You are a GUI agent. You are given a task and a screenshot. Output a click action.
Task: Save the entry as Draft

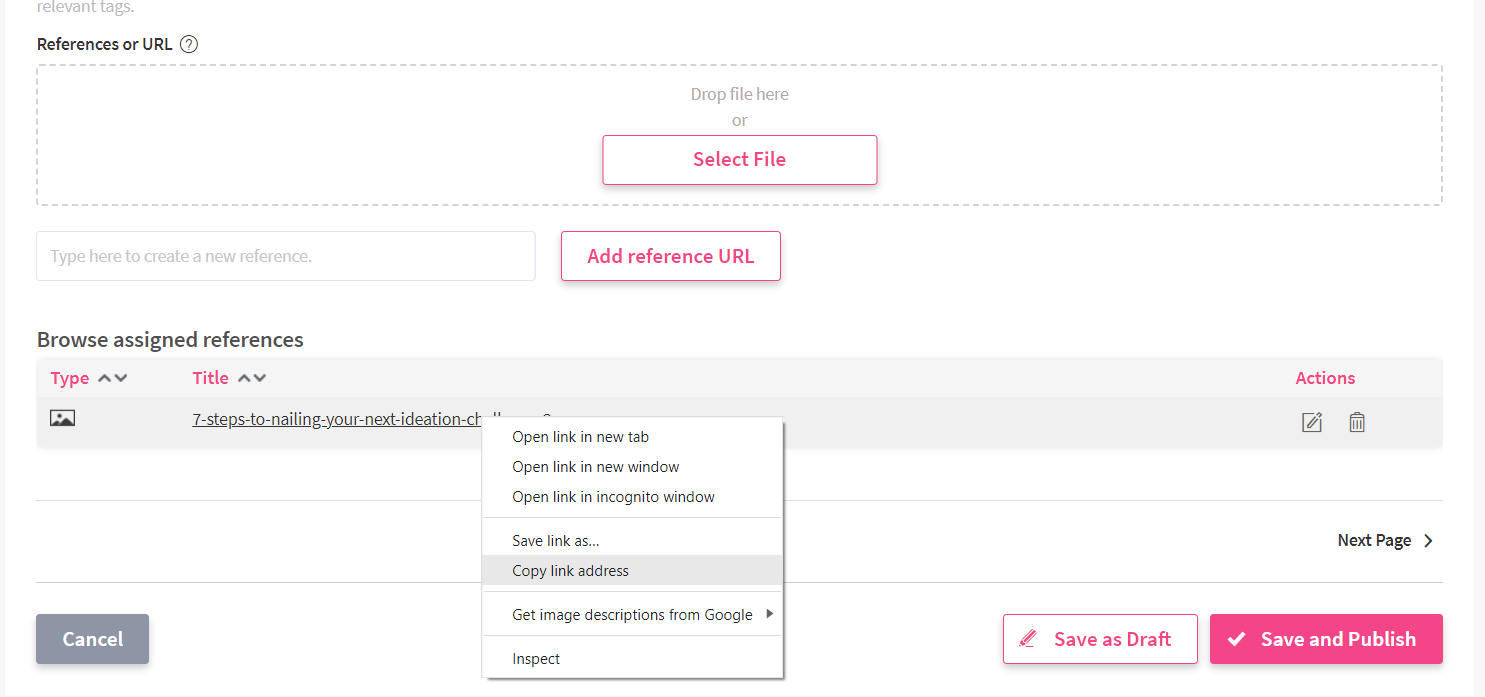(1100, 639)
